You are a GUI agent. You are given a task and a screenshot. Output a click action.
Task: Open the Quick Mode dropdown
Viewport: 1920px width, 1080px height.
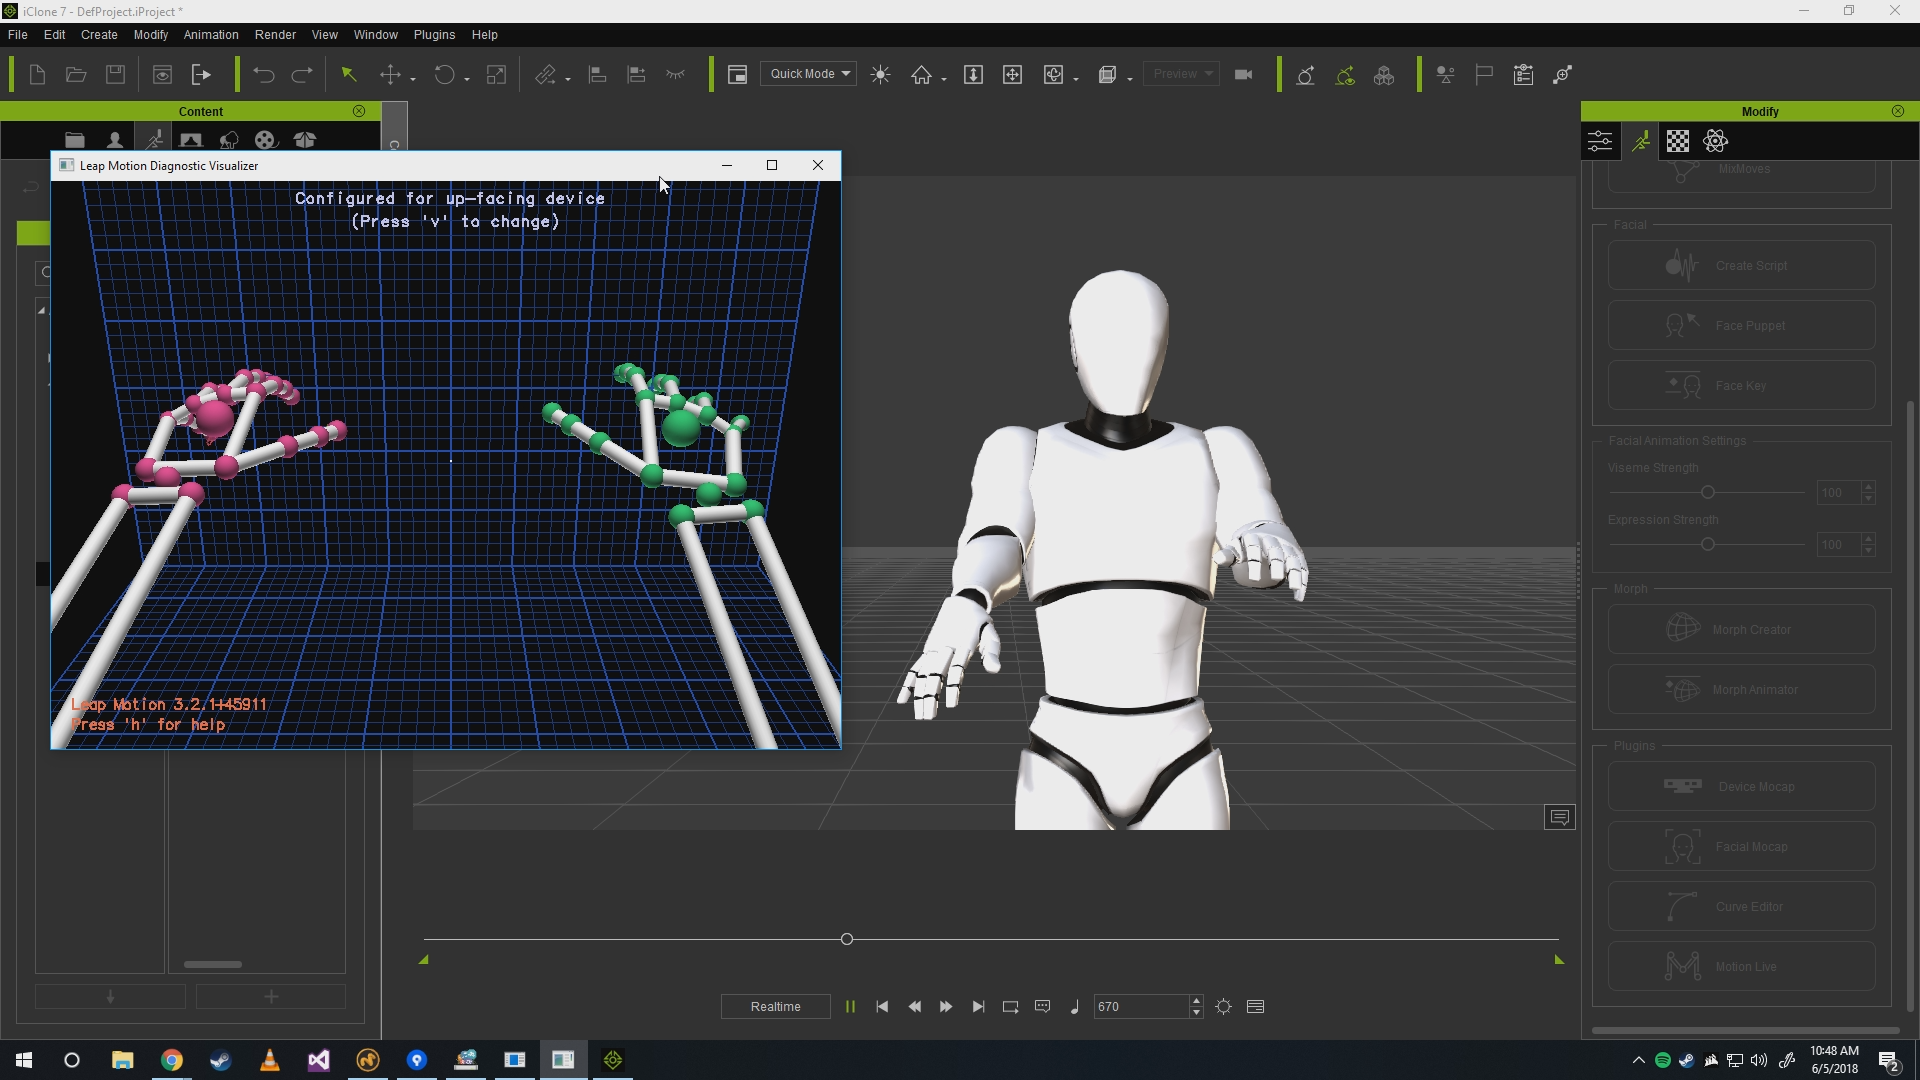(x=809, y=74)
